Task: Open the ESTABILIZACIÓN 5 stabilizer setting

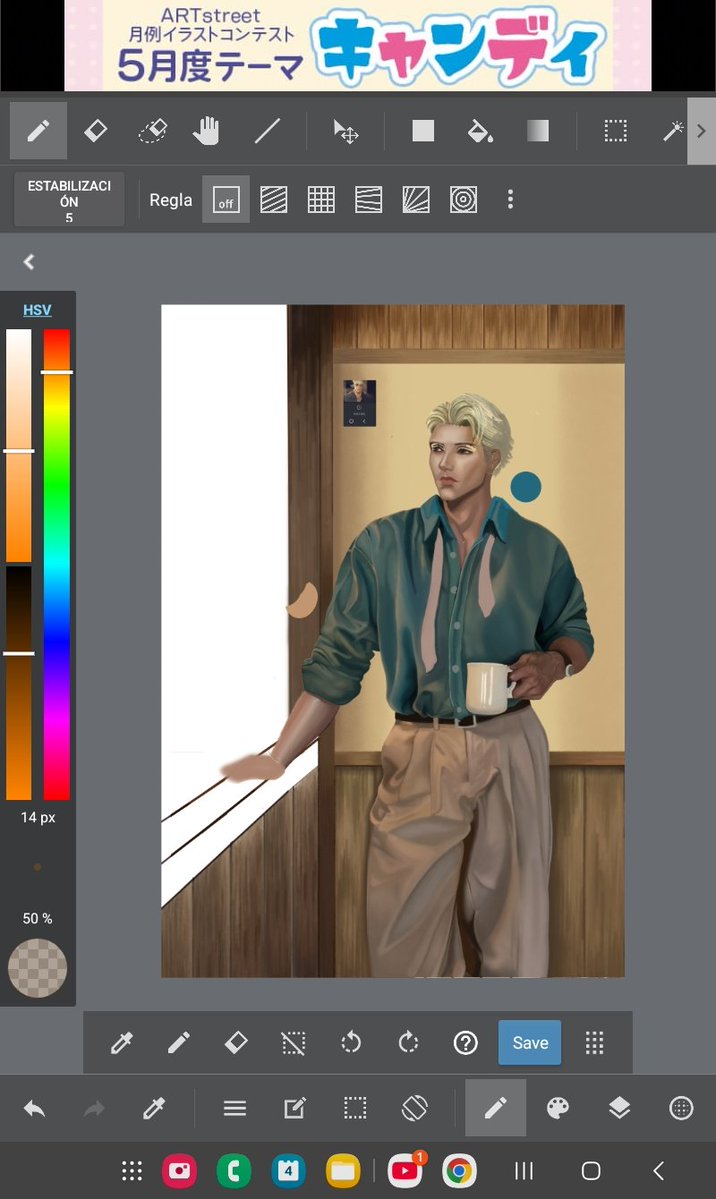Action: (x=69, y=200)
